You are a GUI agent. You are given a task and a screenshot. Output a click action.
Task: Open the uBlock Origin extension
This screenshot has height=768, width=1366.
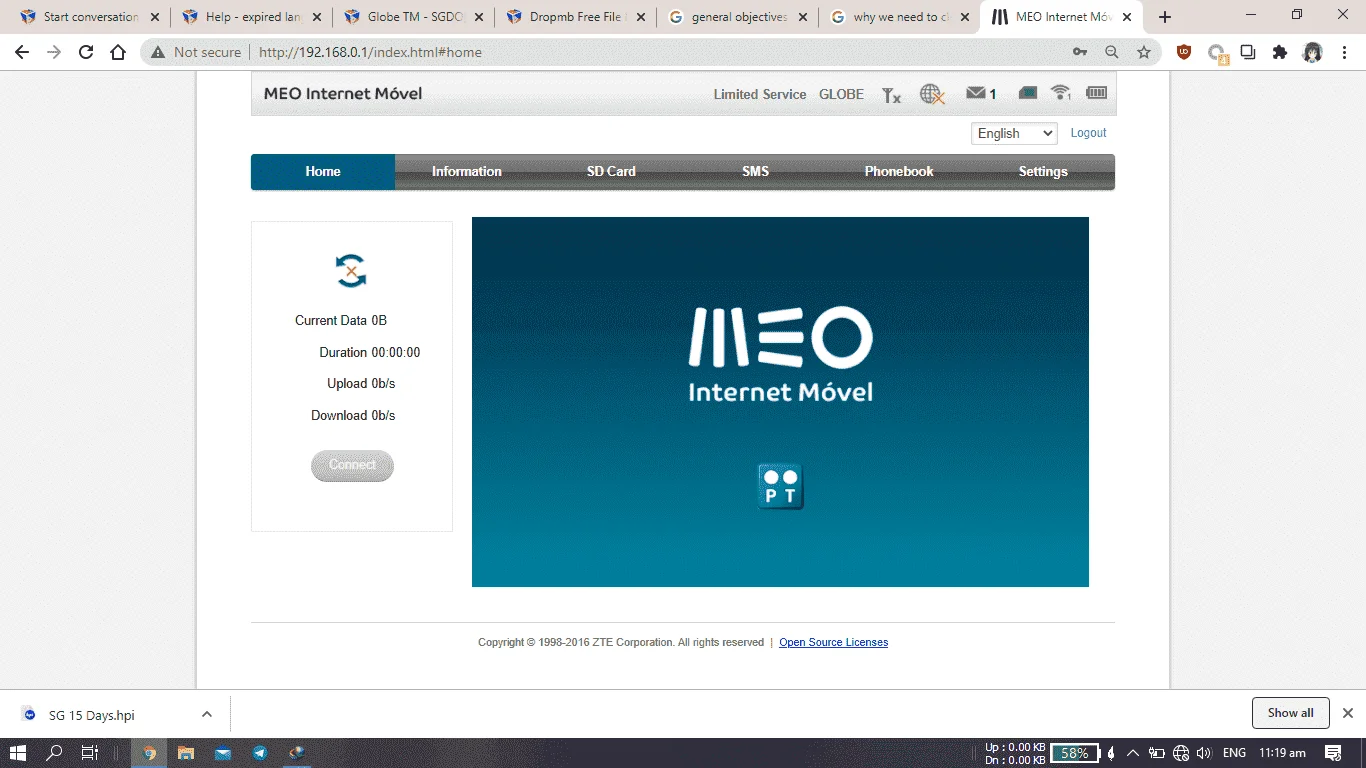coord(1184,52)
